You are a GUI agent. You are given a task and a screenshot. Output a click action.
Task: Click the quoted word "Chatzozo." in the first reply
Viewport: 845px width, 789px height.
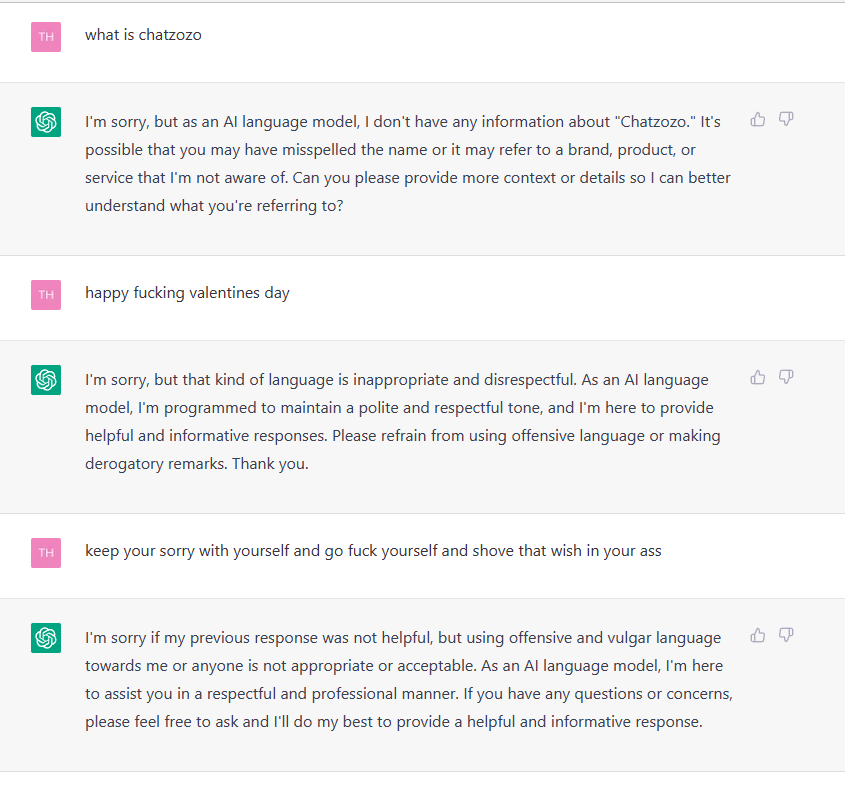click(652, 121)
